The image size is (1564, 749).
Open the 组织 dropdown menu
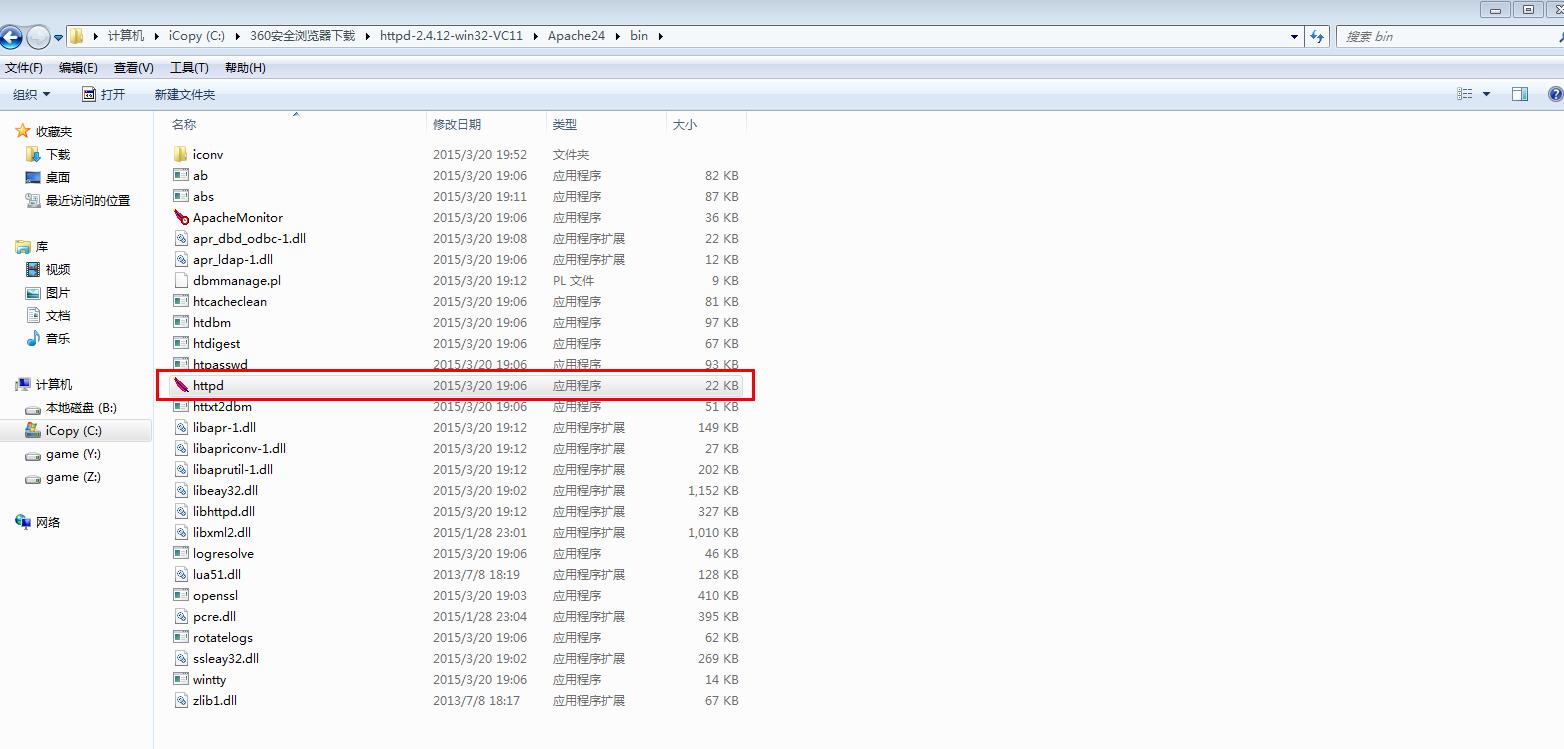31,94
